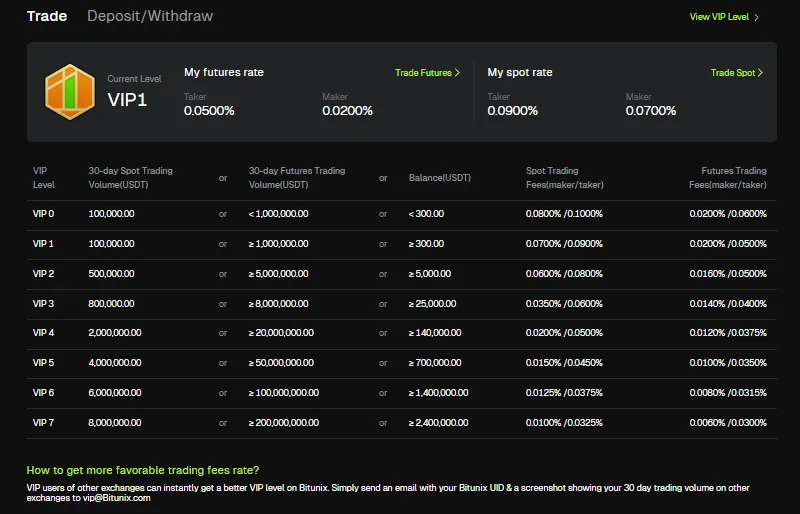
Task: Select the VIP 6 row label
Action: [43, 393]
